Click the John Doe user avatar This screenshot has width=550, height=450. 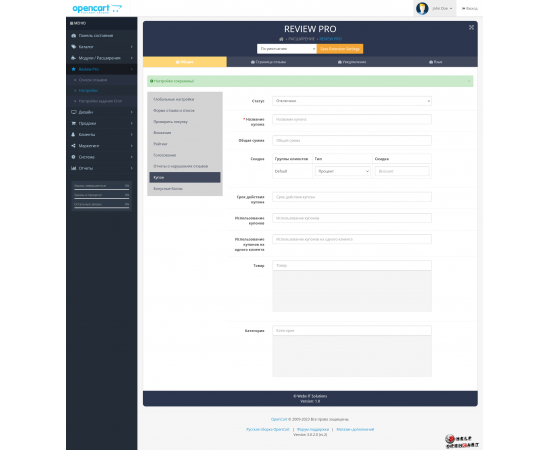tap(422, 8)
